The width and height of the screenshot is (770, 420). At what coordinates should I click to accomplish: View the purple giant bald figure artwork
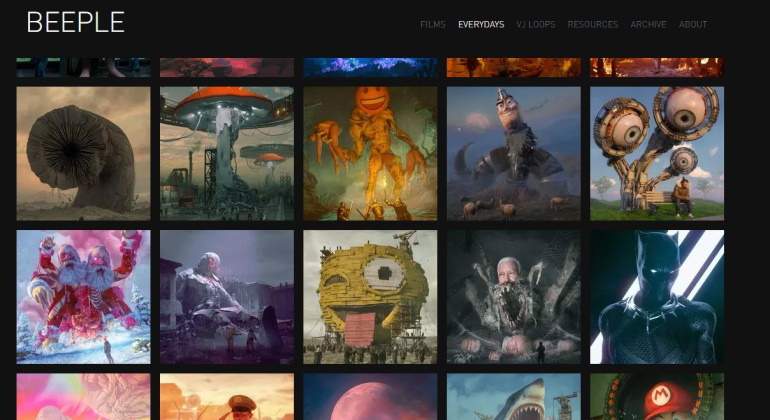(x=227, y=297)
